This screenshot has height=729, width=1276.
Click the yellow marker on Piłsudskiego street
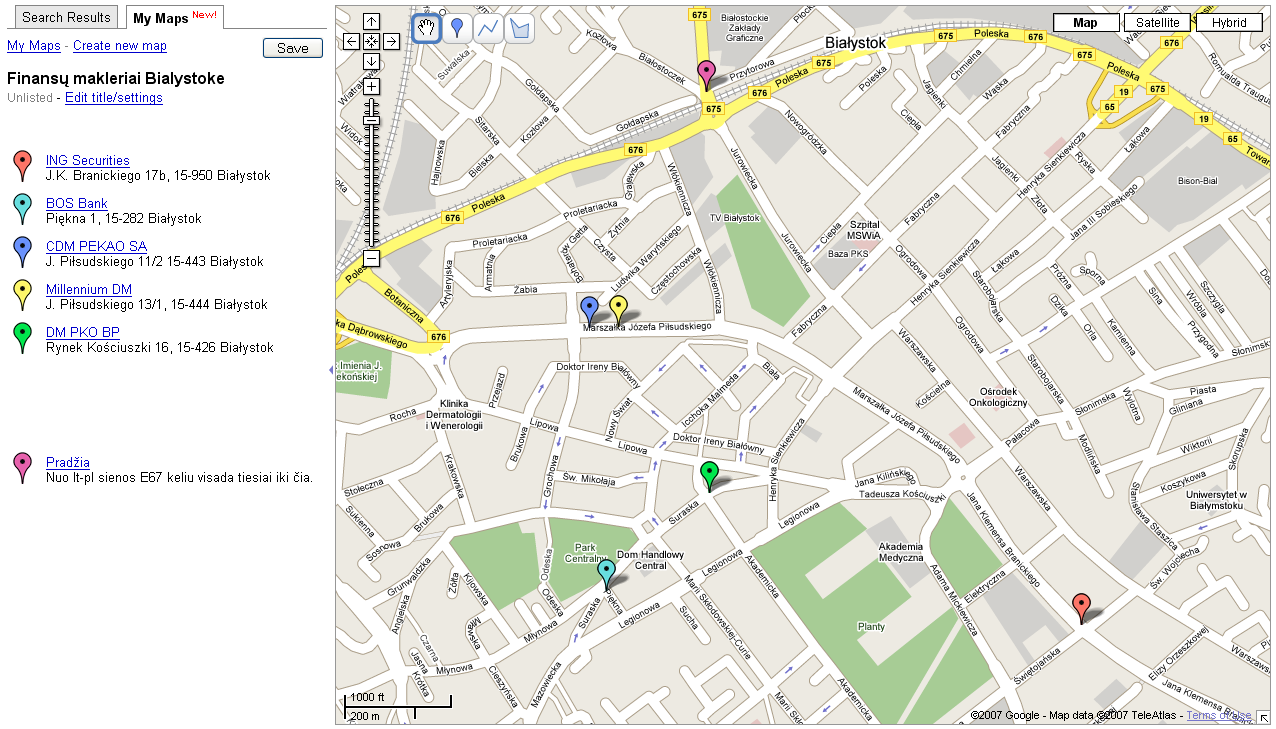[619, 311]
